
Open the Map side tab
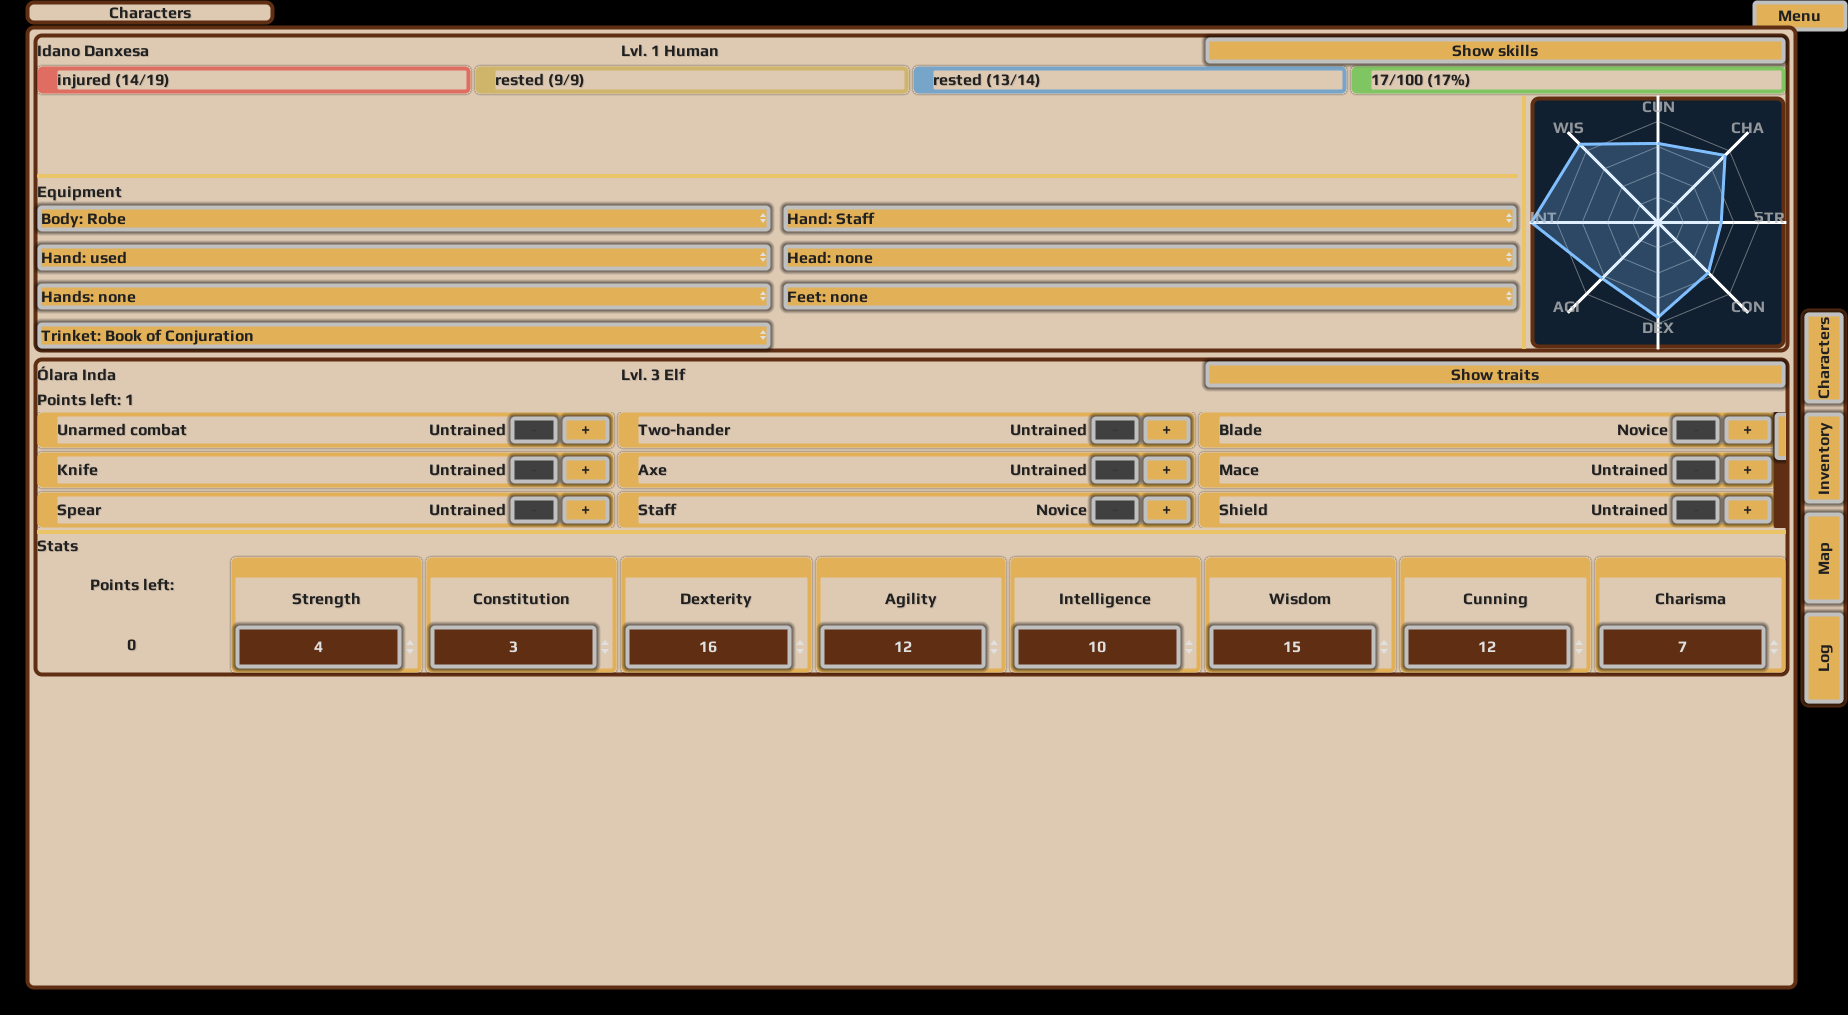coord(1824,558)
